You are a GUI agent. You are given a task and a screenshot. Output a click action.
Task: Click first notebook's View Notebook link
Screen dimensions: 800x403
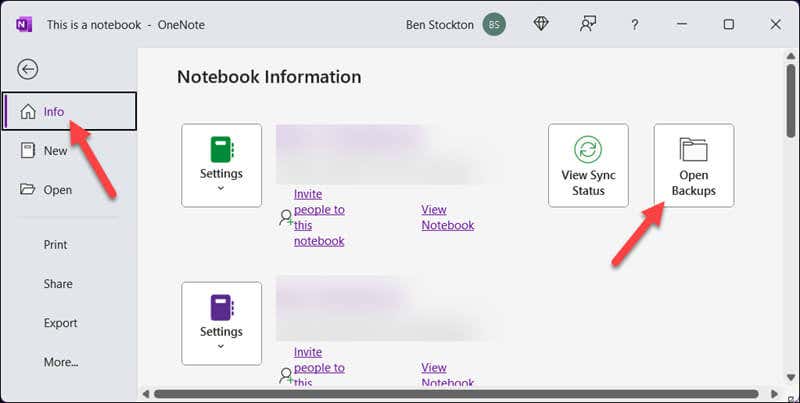[x=447, y=217]
